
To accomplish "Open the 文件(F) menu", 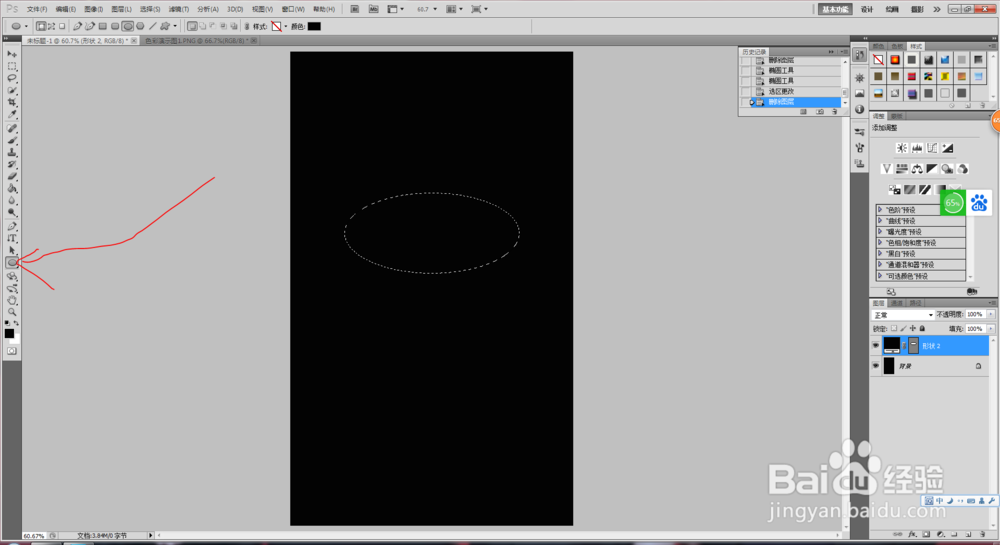I will click(36, 9).
